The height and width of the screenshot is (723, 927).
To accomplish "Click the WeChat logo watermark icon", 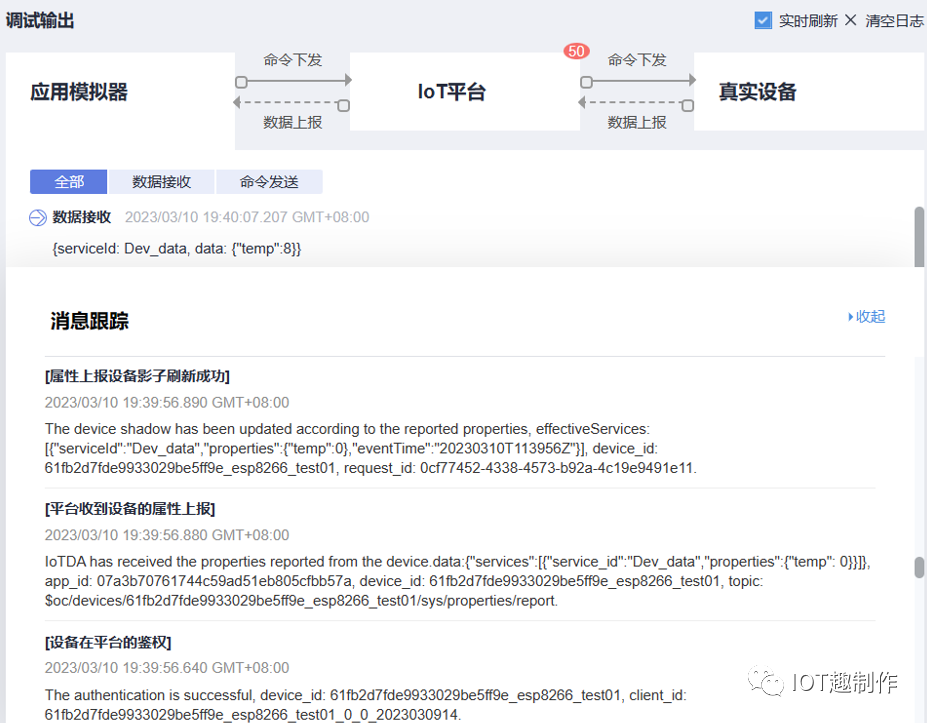I will click(770, 683).
